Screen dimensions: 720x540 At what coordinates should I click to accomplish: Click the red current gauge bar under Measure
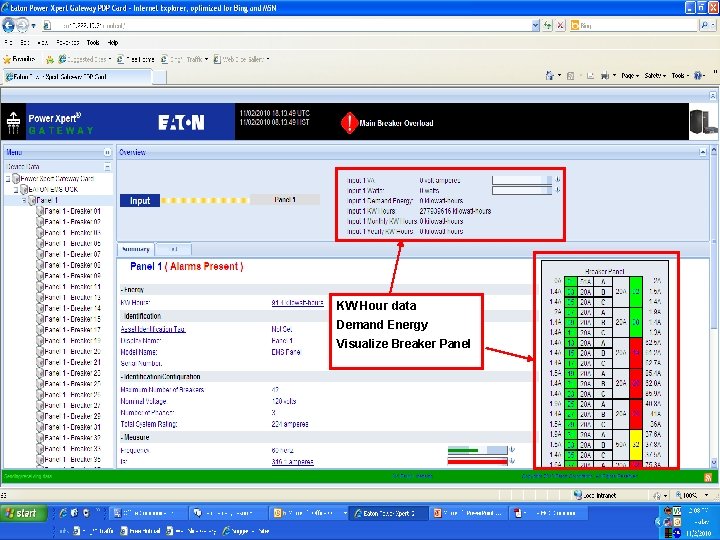(478, 461)
